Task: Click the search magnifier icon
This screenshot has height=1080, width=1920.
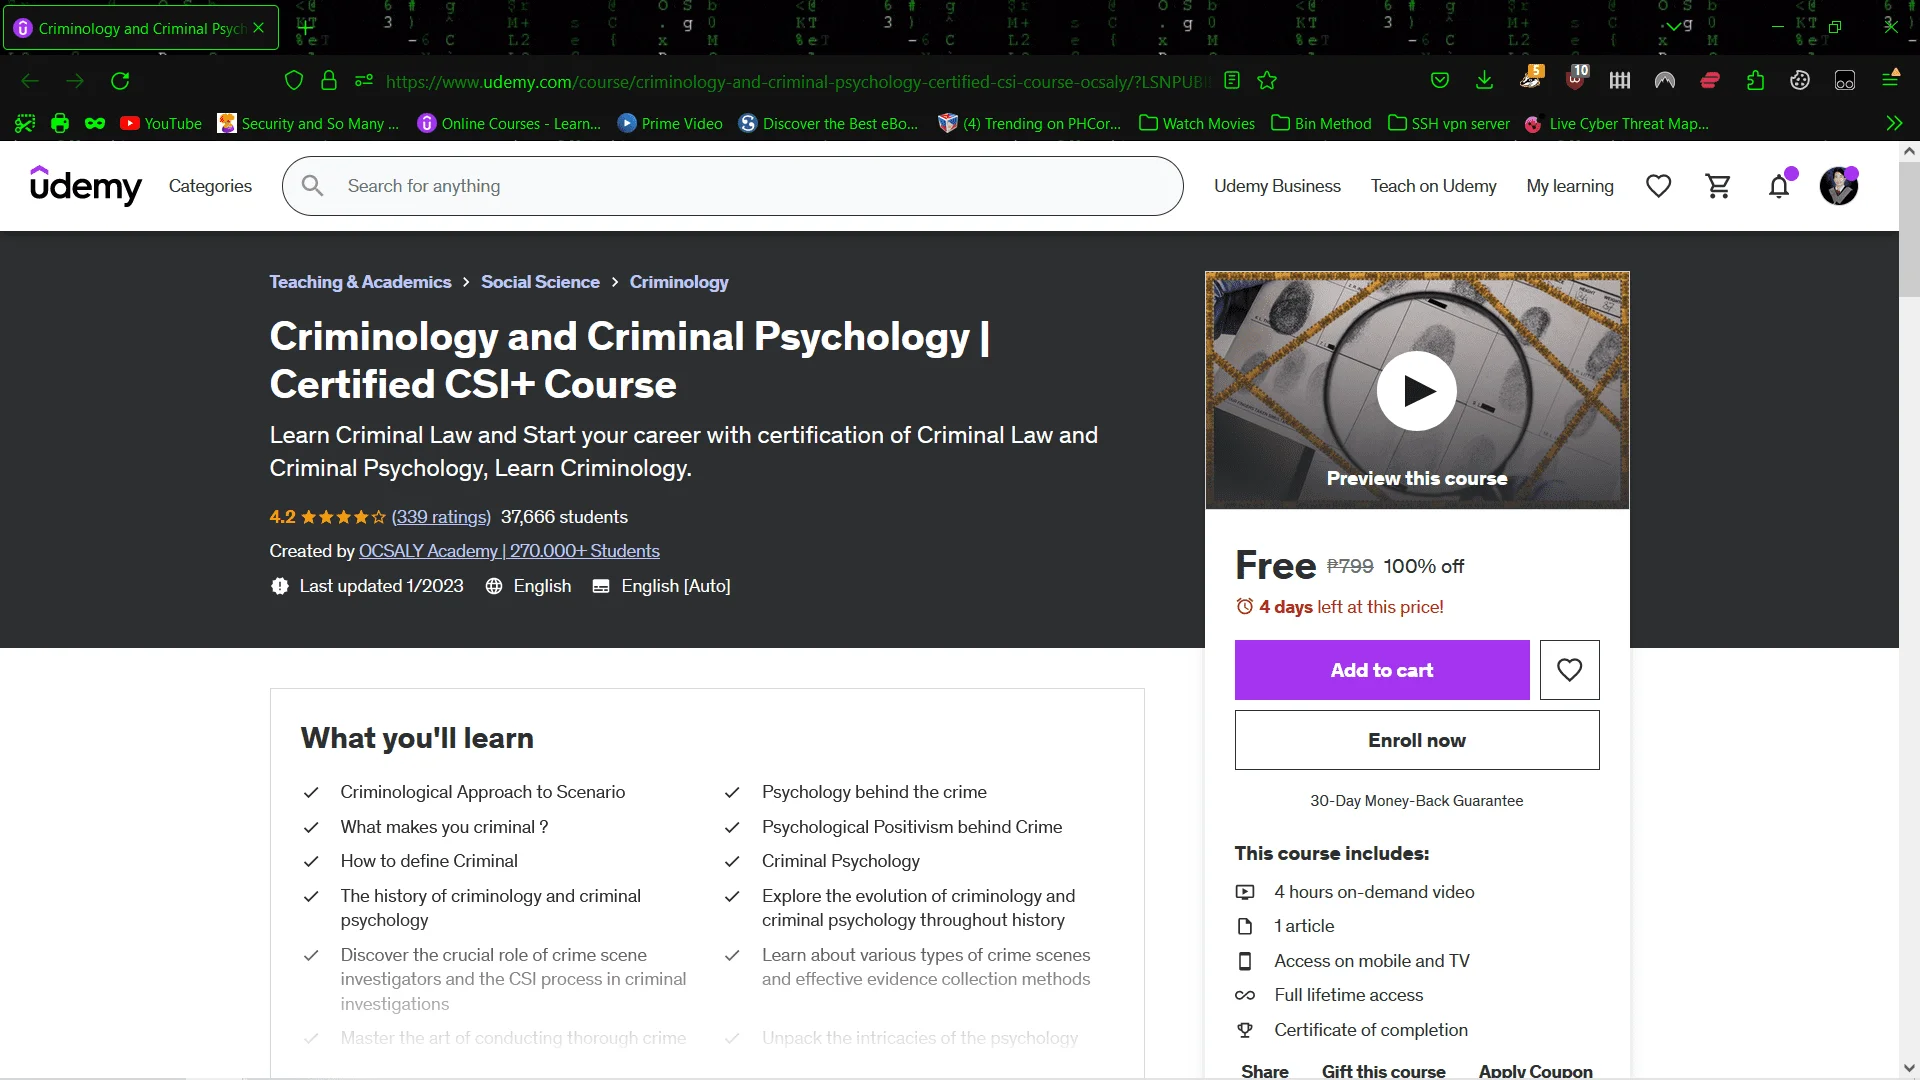Action: [x=312, y=186]
